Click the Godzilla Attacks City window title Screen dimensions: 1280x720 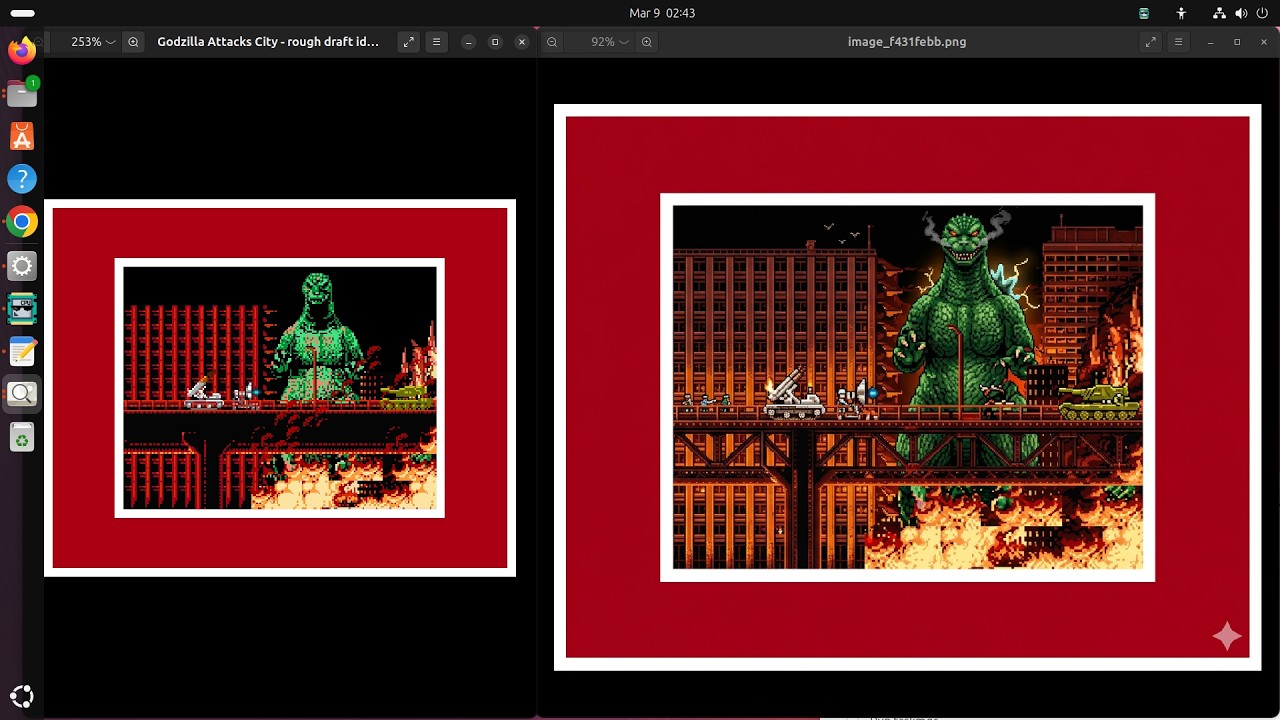click(268, 42)
